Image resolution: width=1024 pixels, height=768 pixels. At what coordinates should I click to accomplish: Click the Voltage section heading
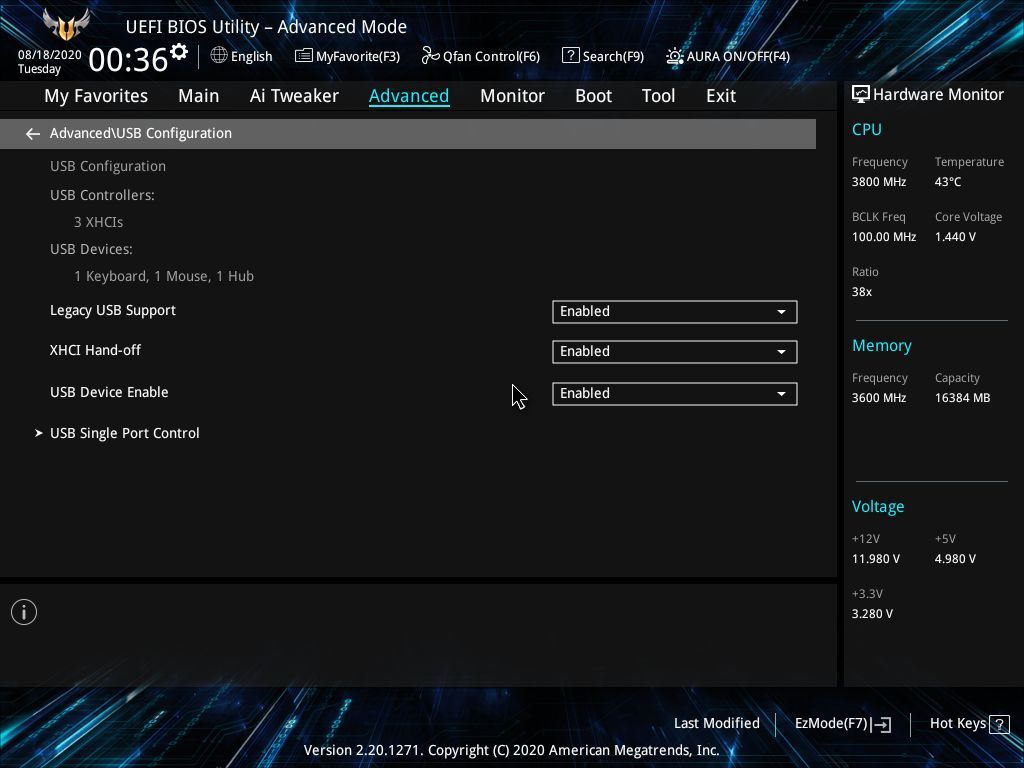point(878,506)
